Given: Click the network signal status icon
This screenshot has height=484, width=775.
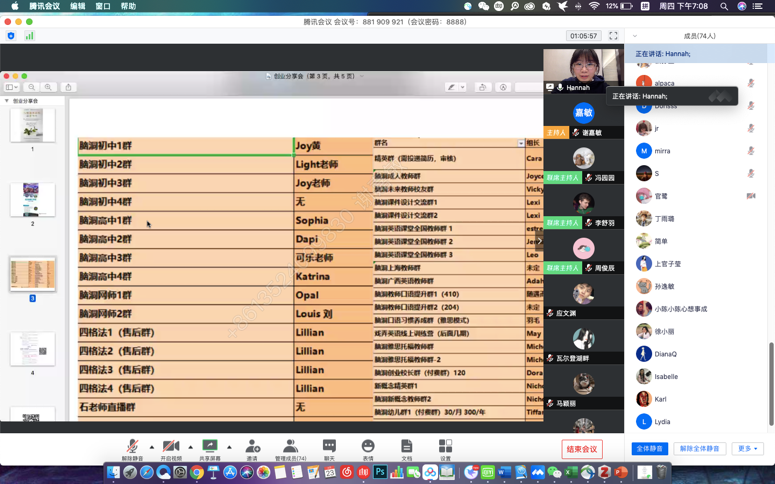Looking at the screenshot, I should pos(29,36).
